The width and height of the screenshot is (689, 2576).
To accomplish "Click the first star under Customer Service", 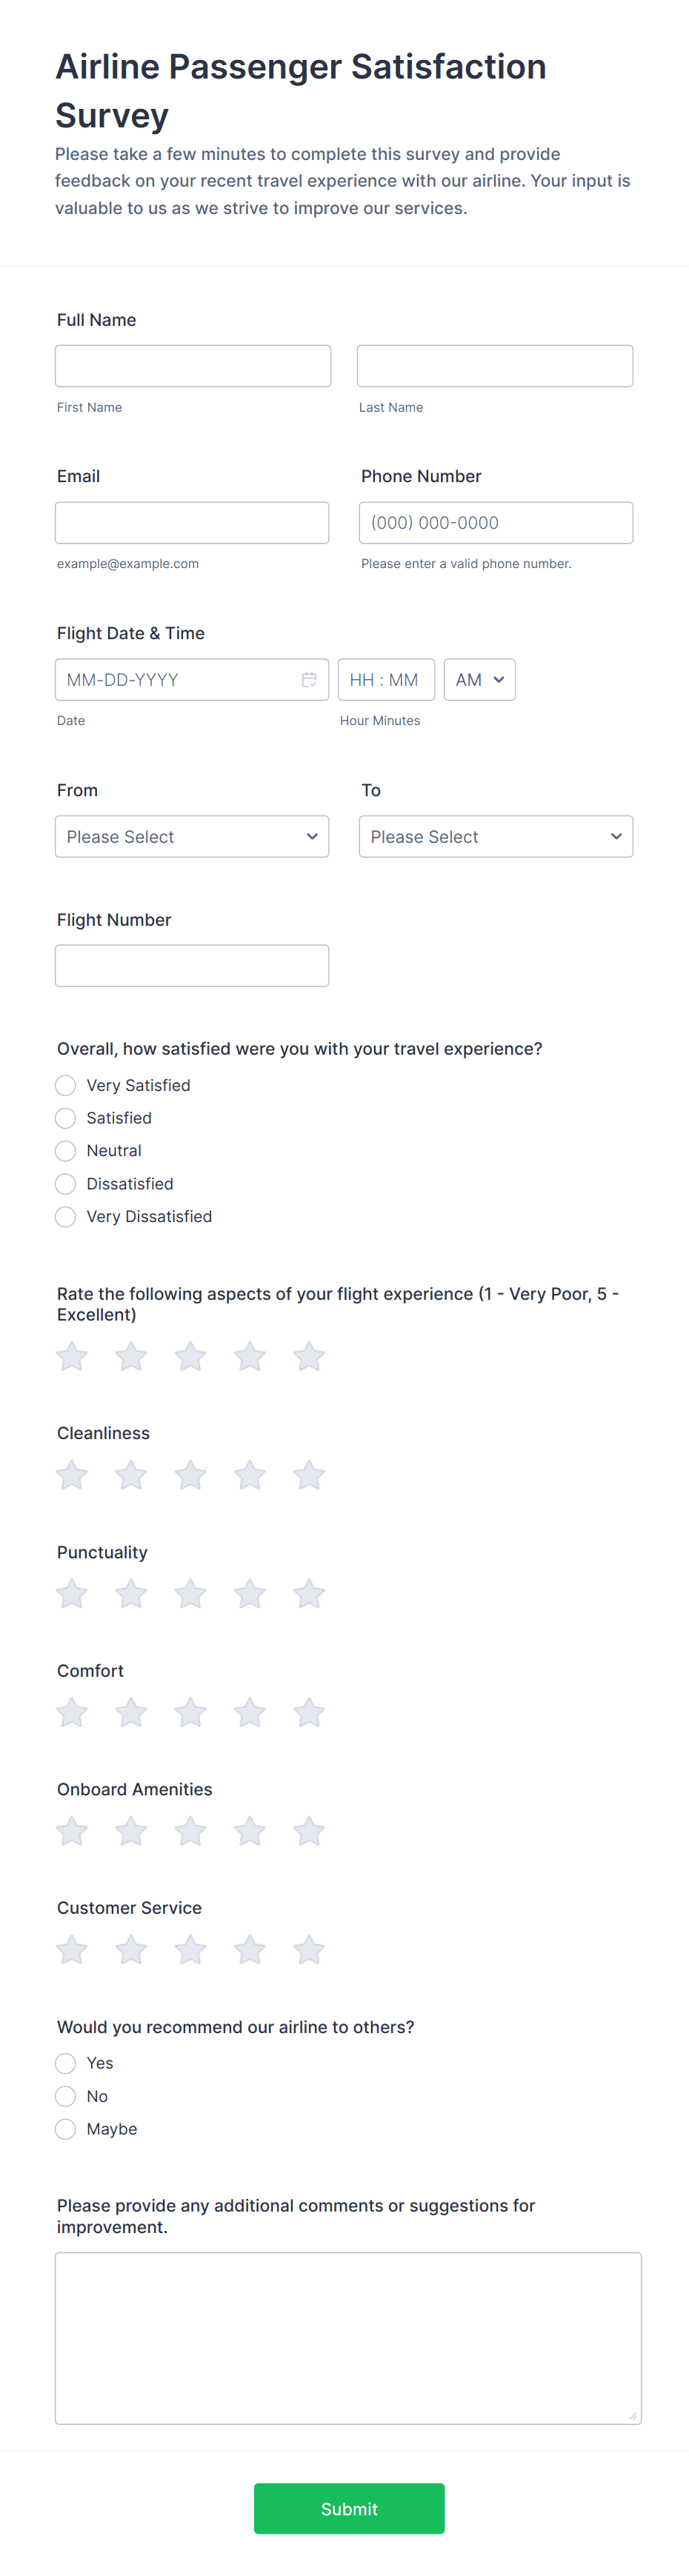I will pyautogui.click(x=71, y=1949).
